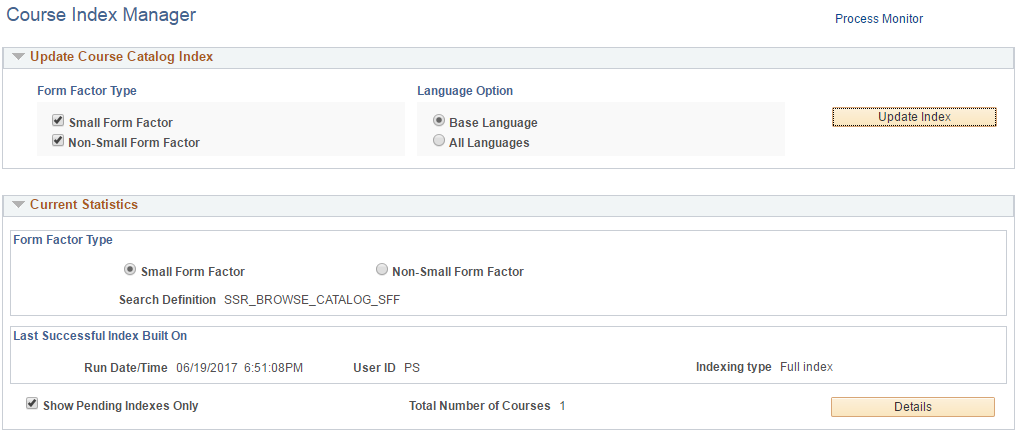Image resolution: width=1019 pixels, height=435 pixels.
Task: Click the Total Number of Courses value
Action: (x=562, y=406)
